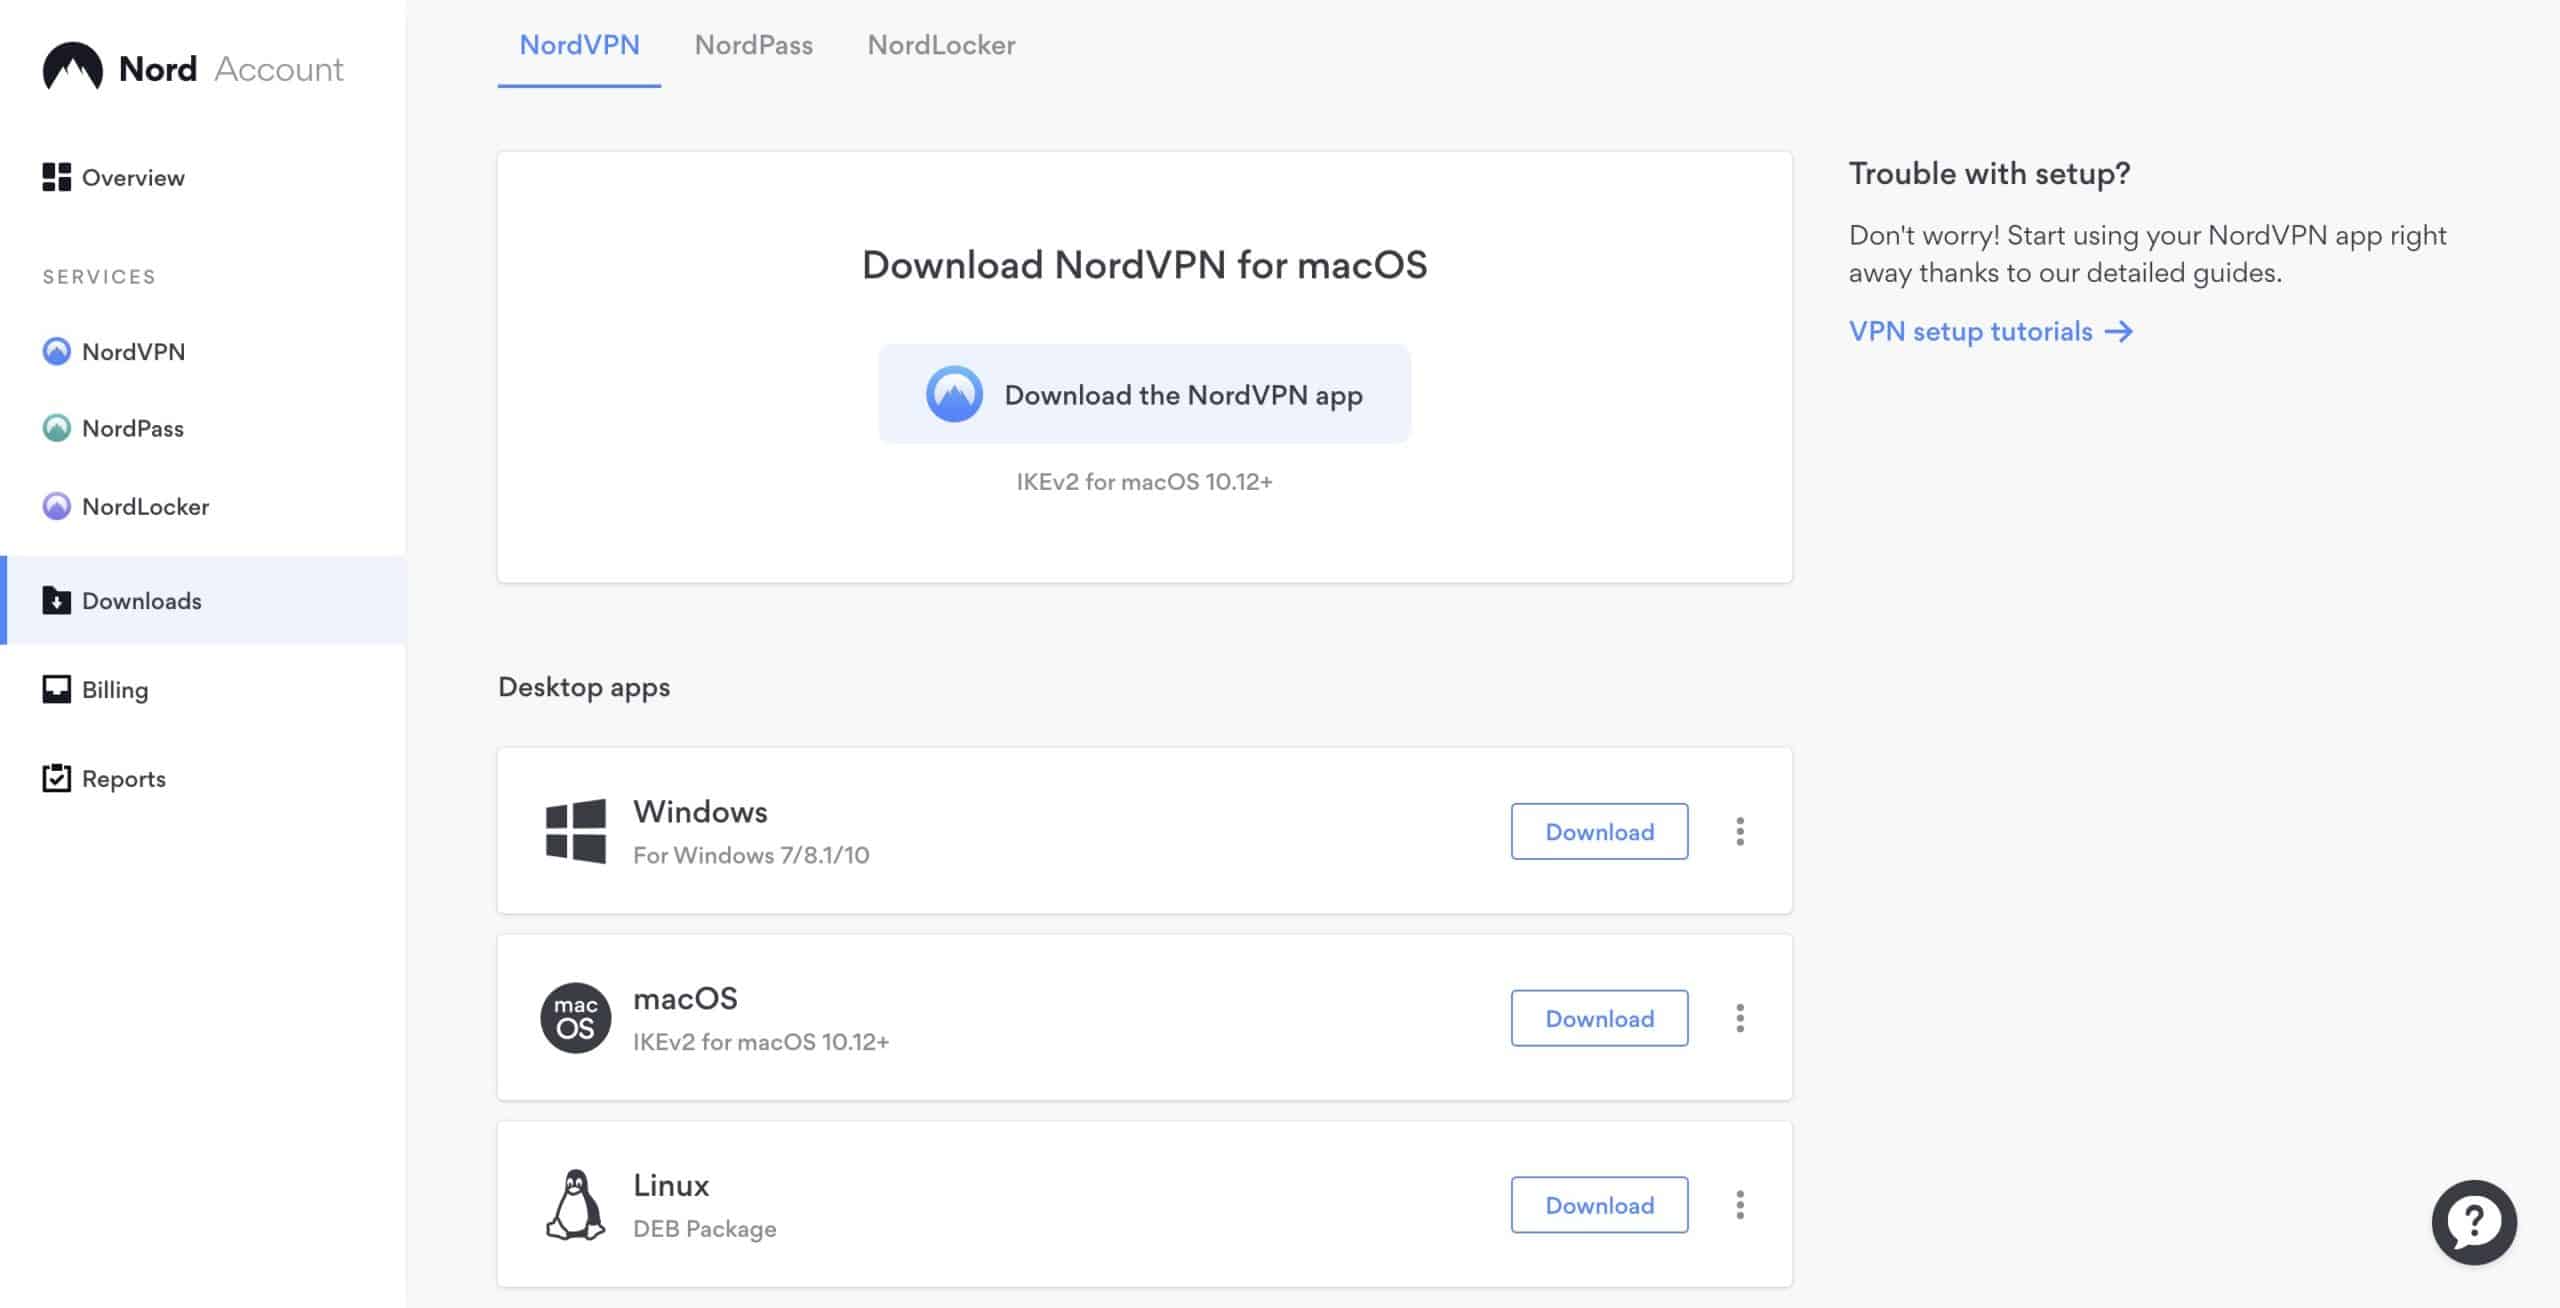Click the 'DEB Package' text
This screenshot has width=2560, height=1308.
pyautogui.click(x=705, y=1229)
